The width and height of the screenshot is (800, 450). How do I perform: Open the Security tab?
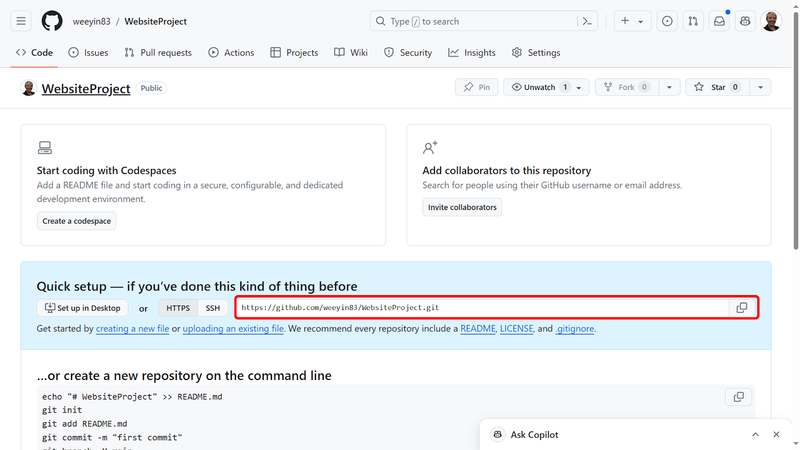pyautogui.click(x=408, y=53)
